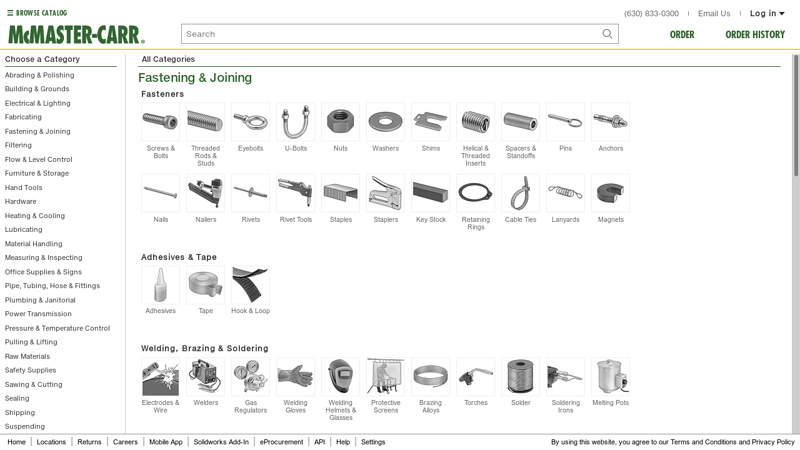This screenshot has width=800, height=450.
Task: Click the vertical page scrollbar
Action: (795, 116)
